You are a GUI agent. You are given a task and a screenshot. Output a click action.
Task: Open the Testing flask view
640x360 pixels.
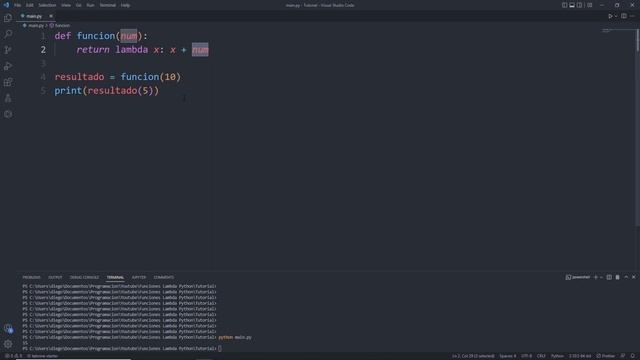coord(8,98)
